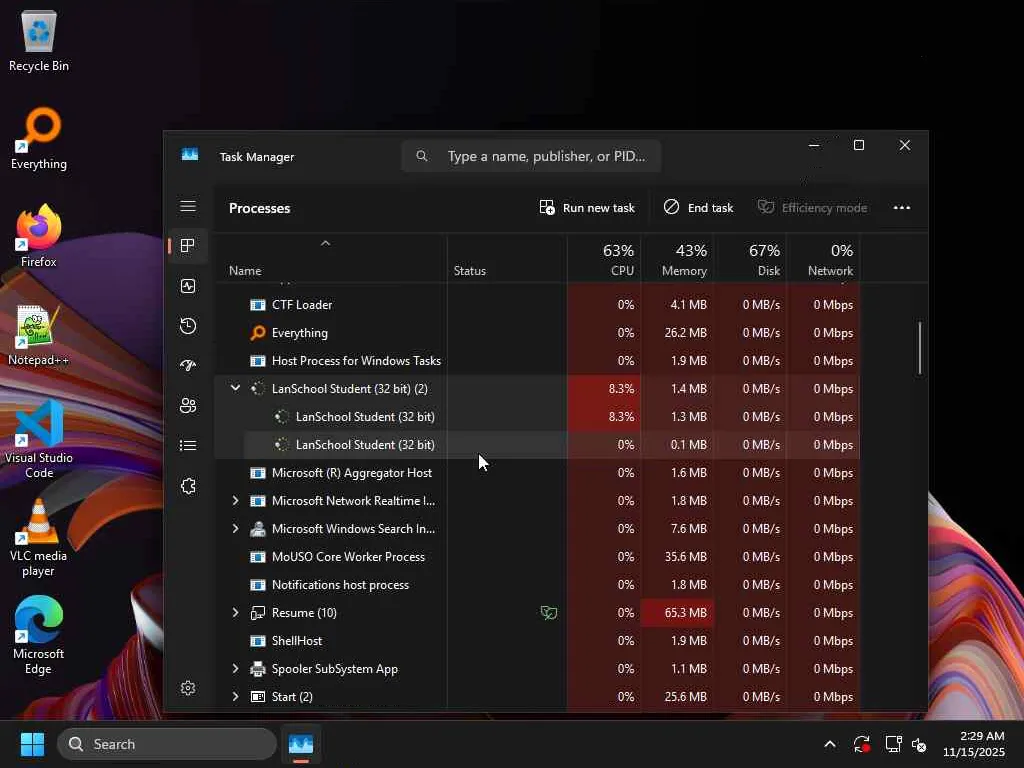The width and height of the screenshot is (1024, 768).
Task: Expand the Microsoft Windows Search In... row
Action: tap(236, 529)
